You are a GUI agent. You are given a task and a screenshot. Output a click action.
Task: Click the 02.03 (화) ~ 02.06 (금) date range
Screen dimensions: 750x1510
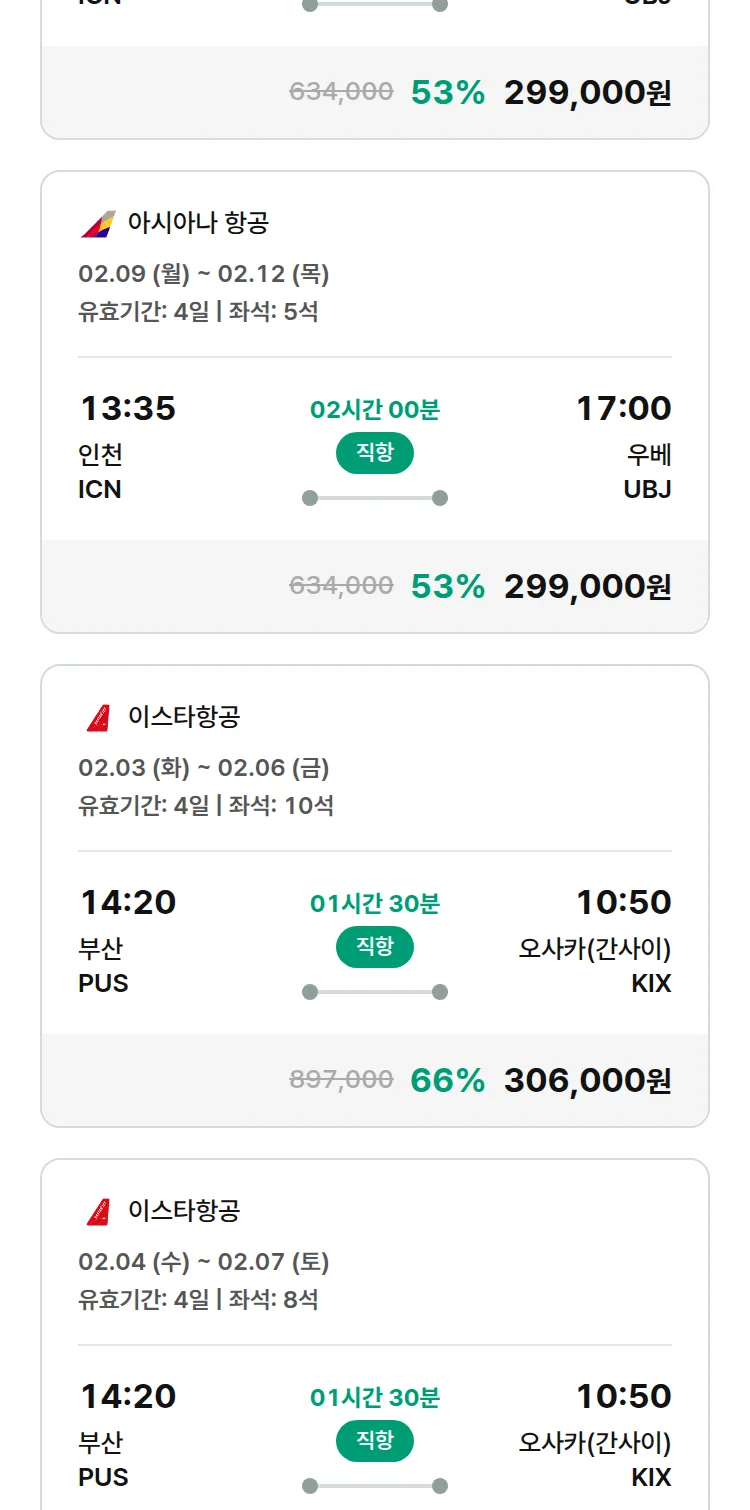point(204,768)
